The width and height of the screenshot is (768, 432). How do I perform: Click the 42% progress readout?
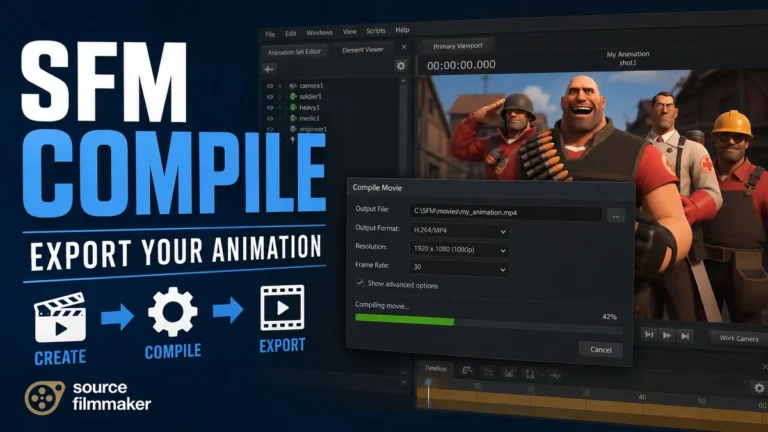tap(609, 317)
